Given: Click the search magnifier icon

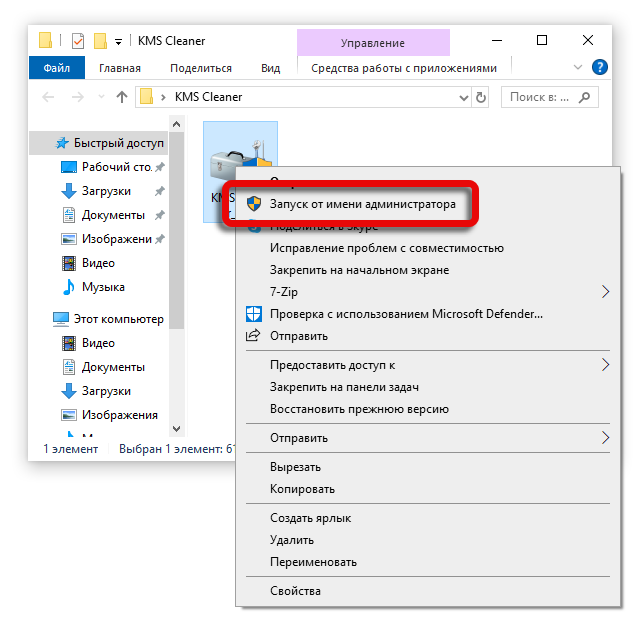Looking at the screenshot, I should 584,97.
